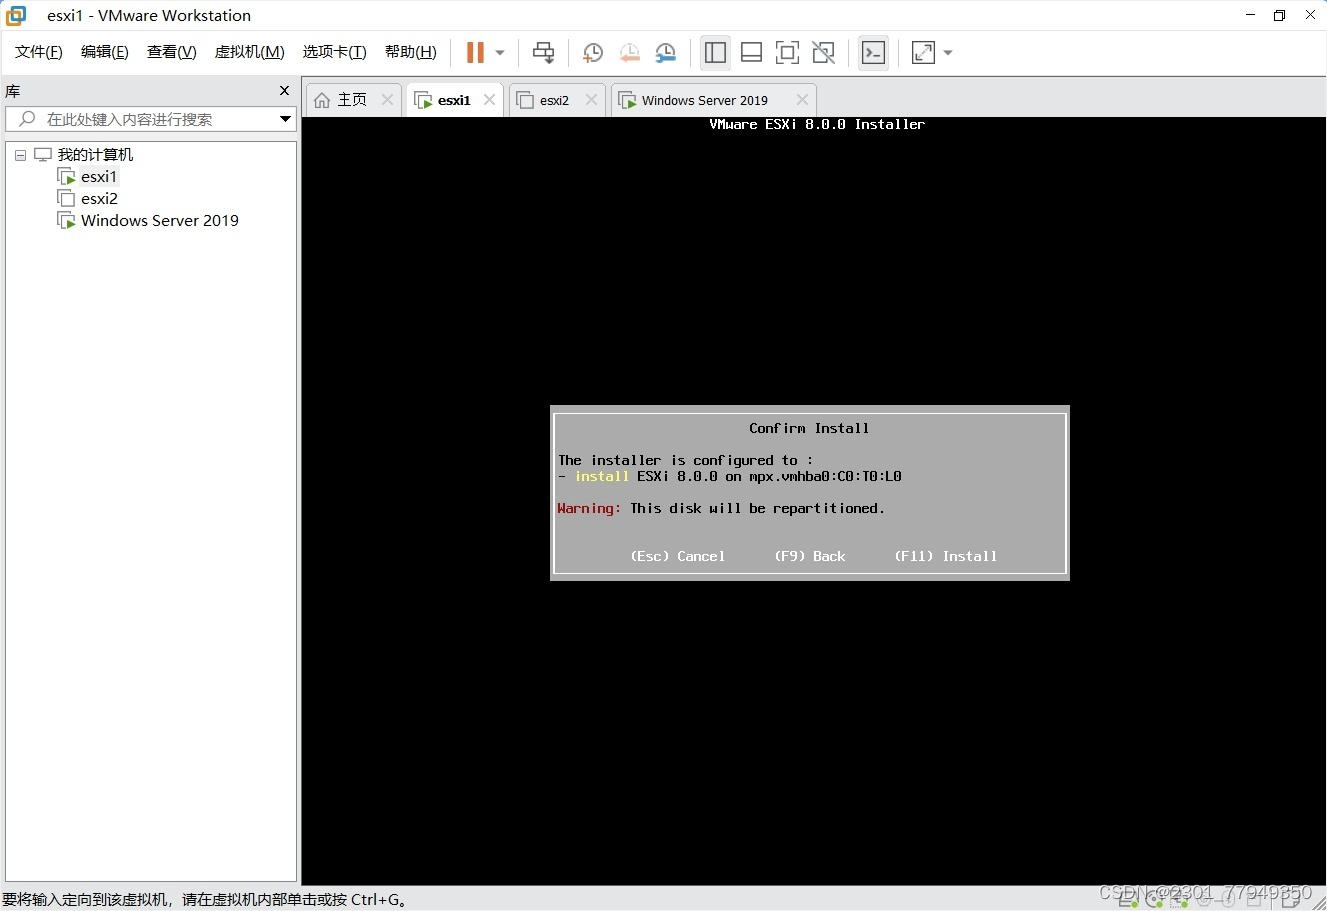Open the 帮助(H) menu
Screen dimensions: 1327x911
tap(411, 52)
